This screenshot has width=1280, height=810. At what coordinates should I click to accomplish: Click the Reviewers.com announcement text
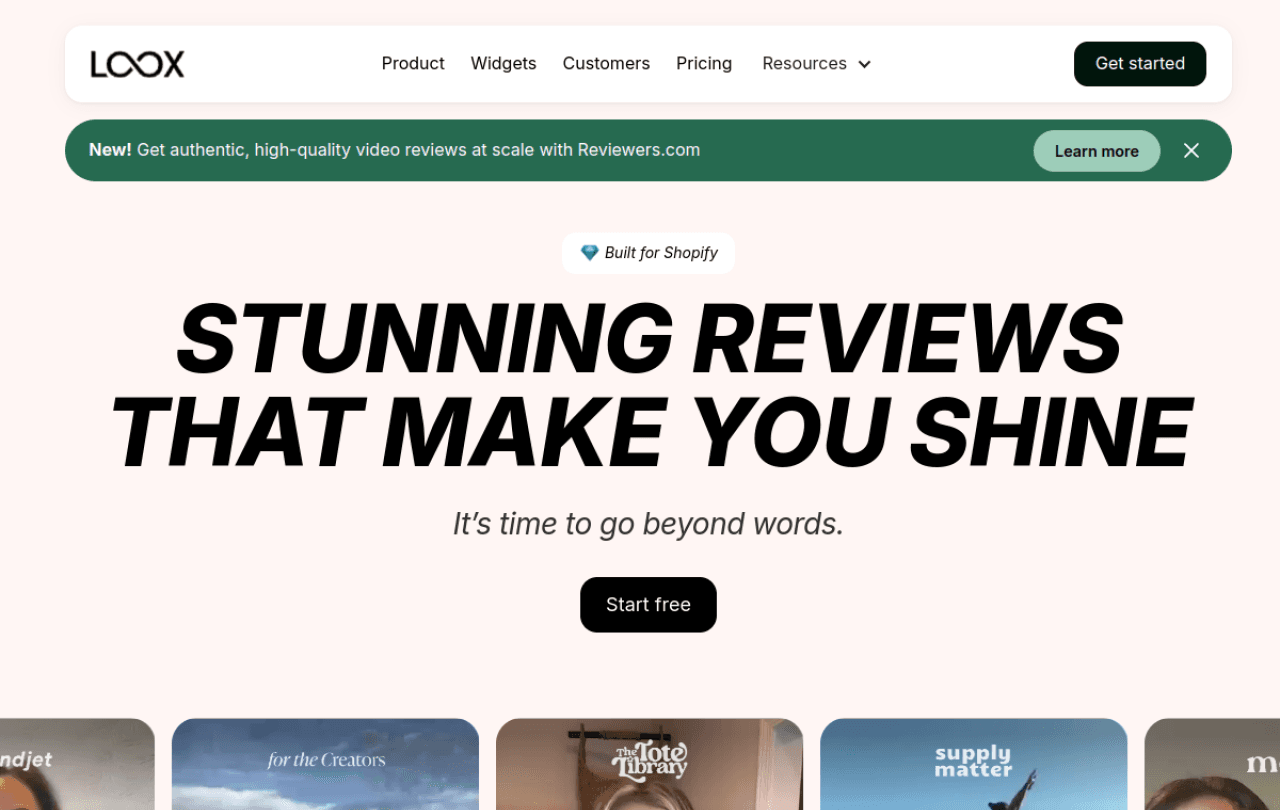pos(394,150)
